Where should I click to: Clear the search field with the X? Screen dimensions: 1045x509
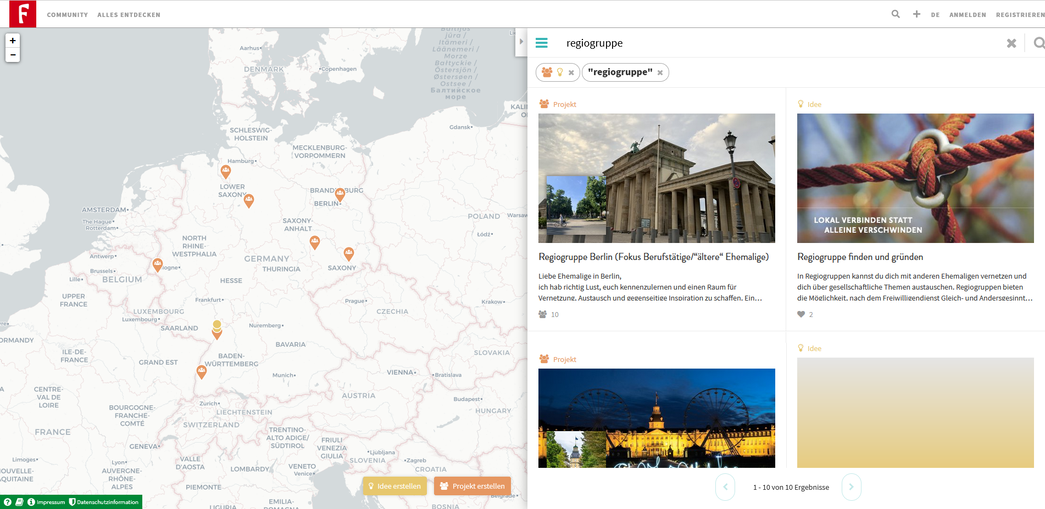[1011, 43]
